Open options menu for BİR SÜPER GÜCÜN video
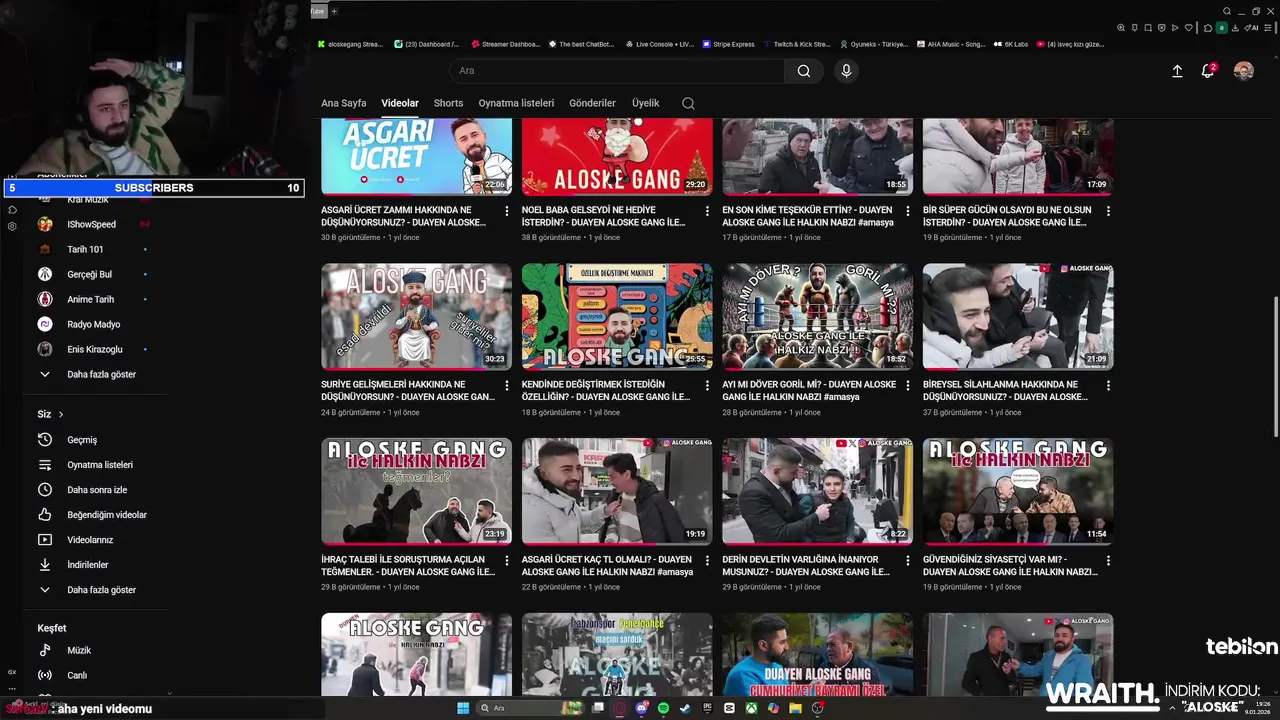 pyautogui.click(x=1108, y=211)
